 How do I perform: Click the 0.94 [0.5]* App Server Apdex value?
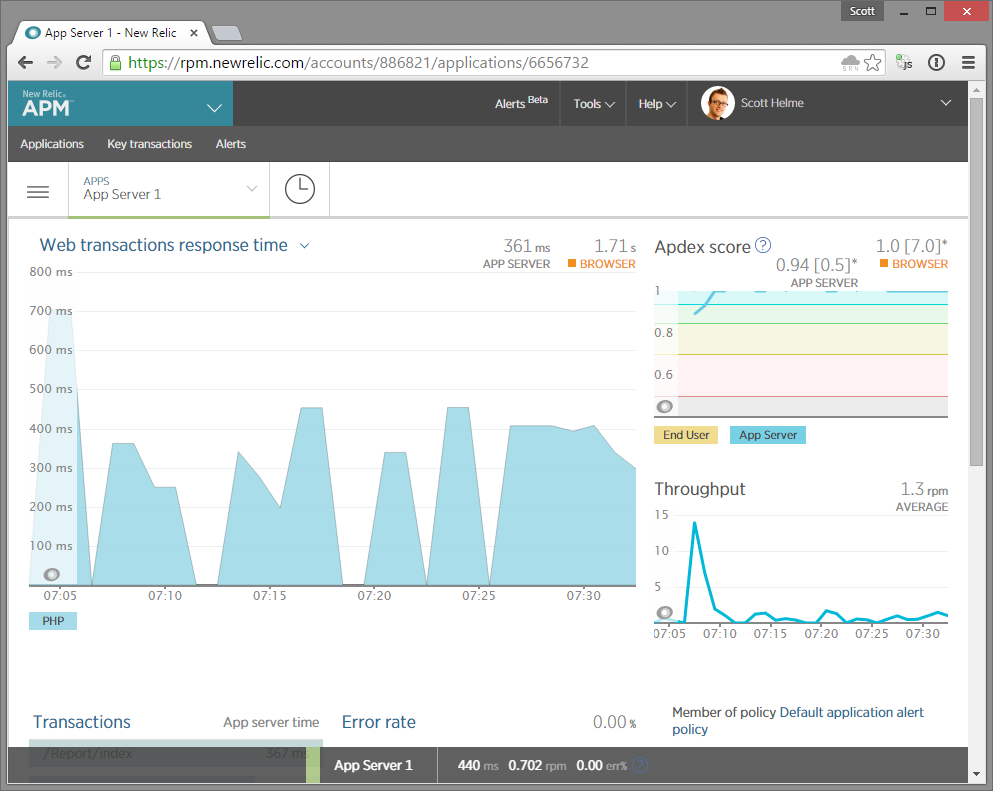(816, 265)
